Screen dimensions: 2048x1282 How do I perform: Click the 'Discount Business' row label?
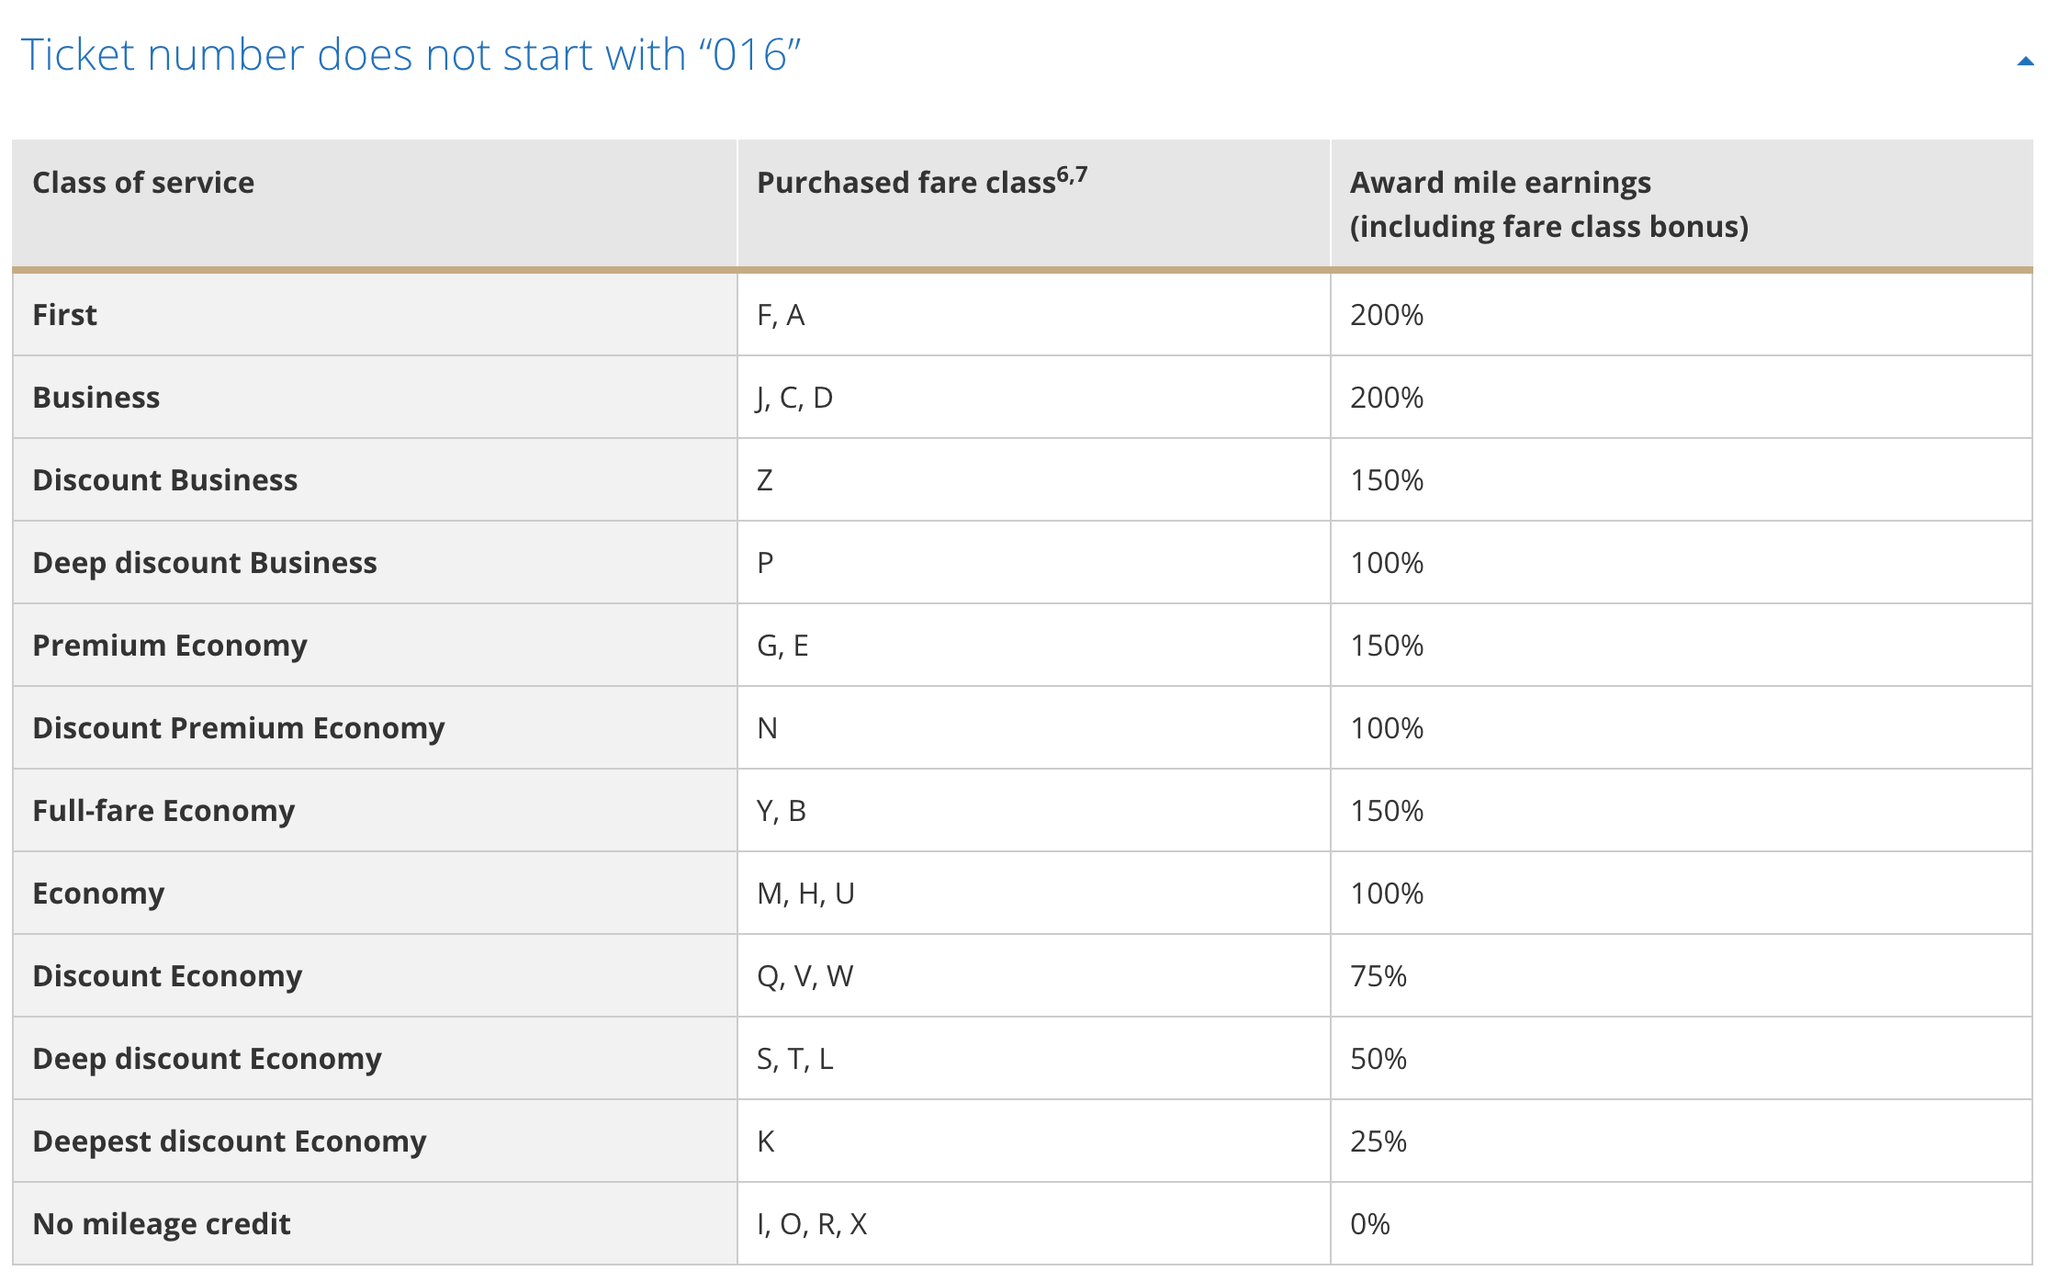(165, 480)
